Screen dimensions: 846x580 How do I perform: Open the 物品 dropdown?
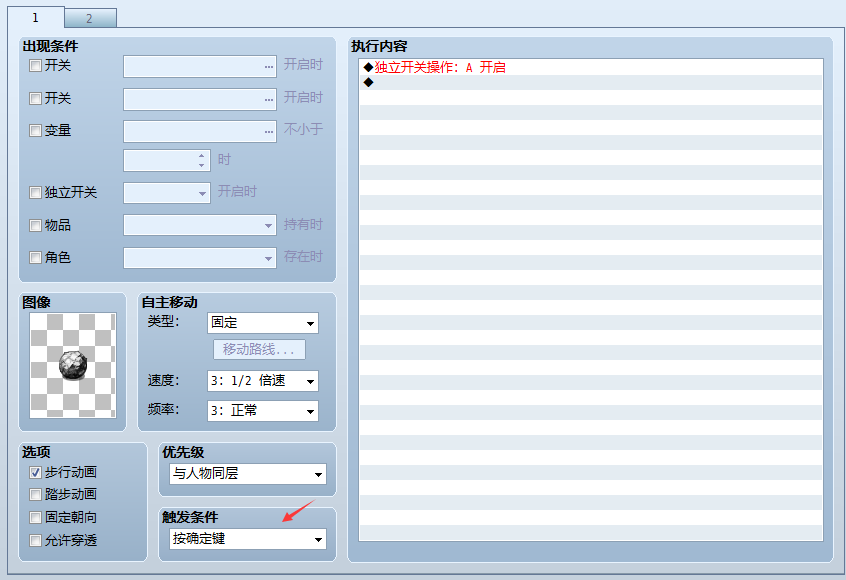pos(200,225)
